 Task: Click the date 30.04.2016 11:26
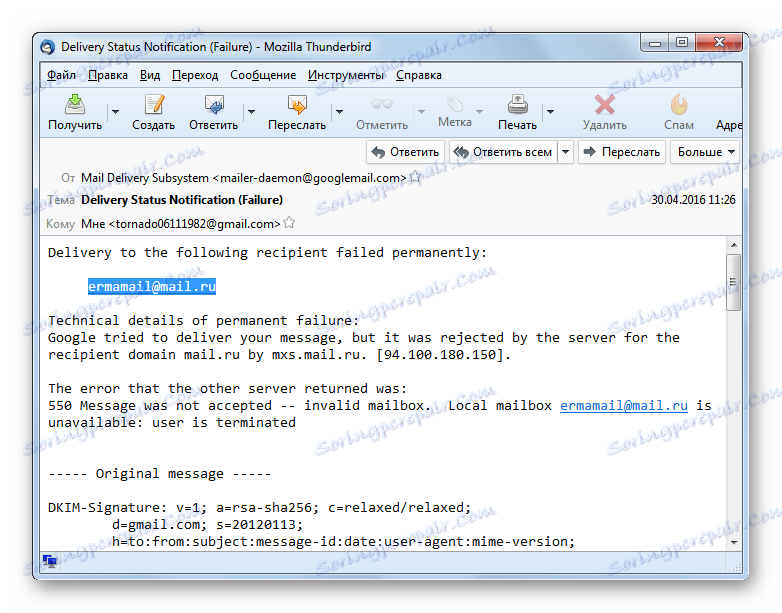[x=693, y=200]
